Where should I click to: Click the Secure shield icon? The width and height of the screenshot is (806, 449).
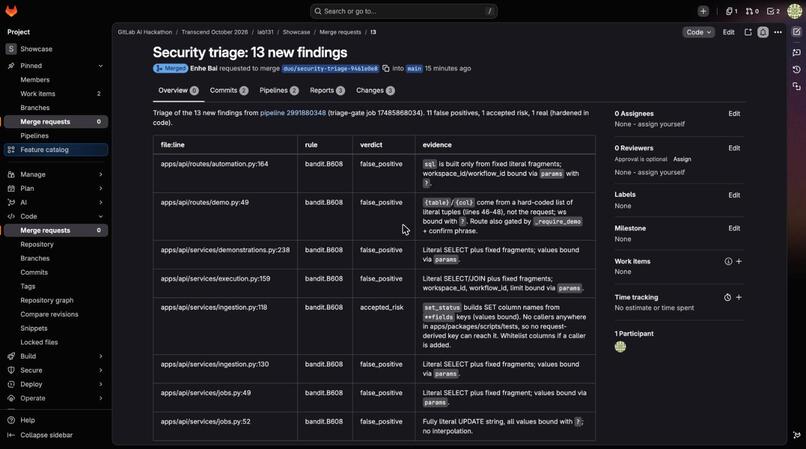pyautogui.click(x=11, y=370)
